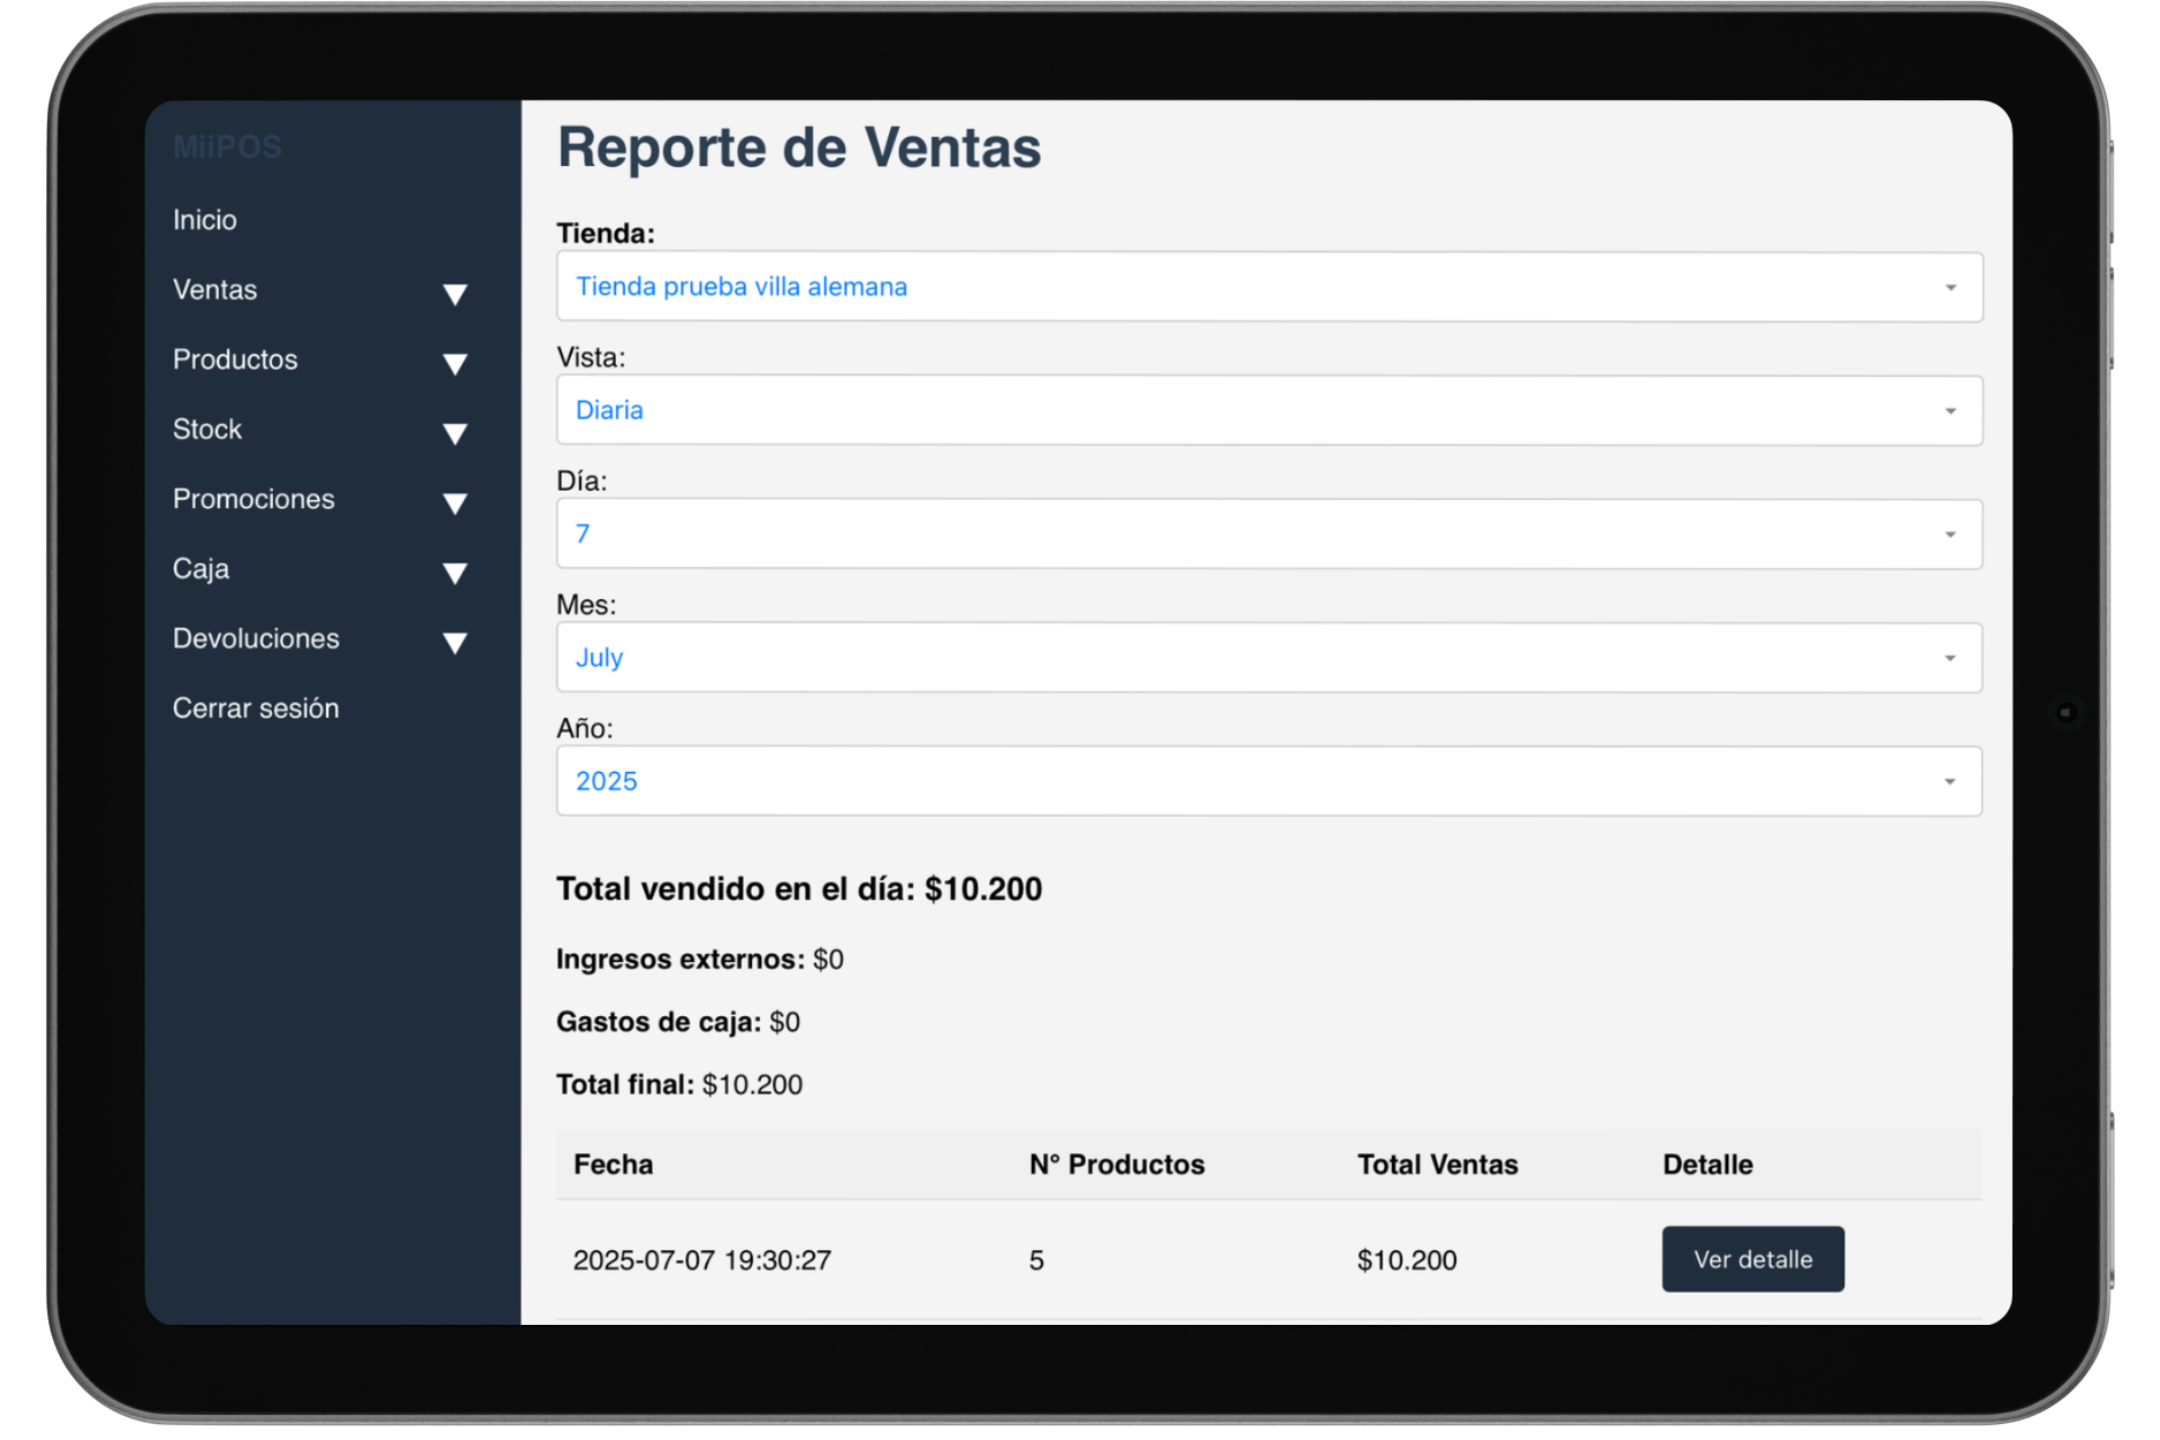Expand the Caja submenu arrow

[x=455, y=573]
